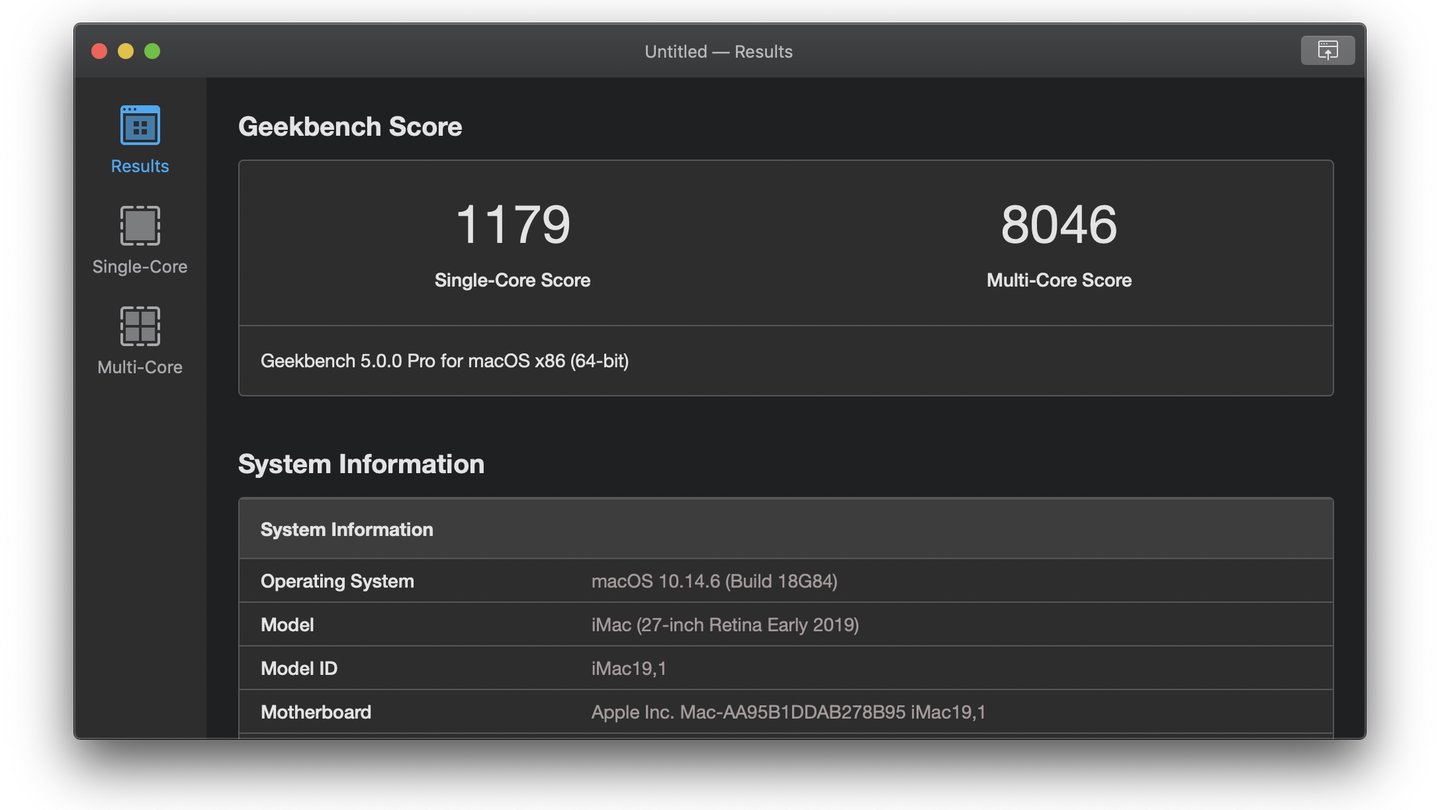The height and width of the screenshot is (810, 1440).
Task: Click the Multi-Core Score caption
Action: tap(1059, 280)
